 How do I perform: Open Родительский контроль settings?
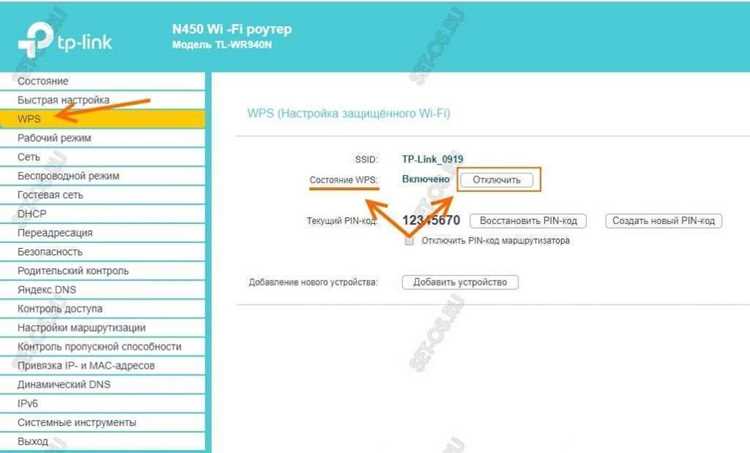click(x=102, y=271)
